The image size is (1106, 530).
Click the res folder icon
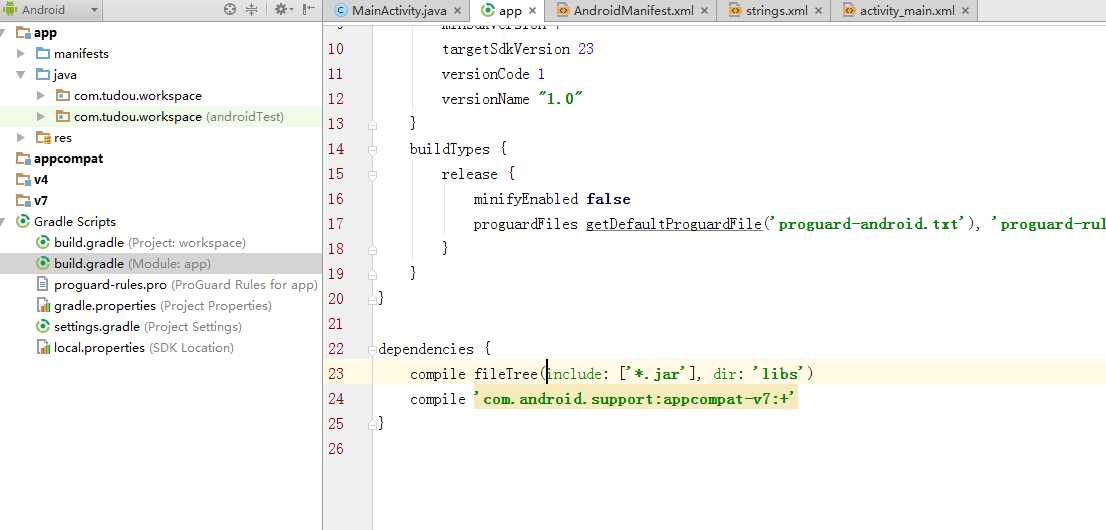(43, 138)
